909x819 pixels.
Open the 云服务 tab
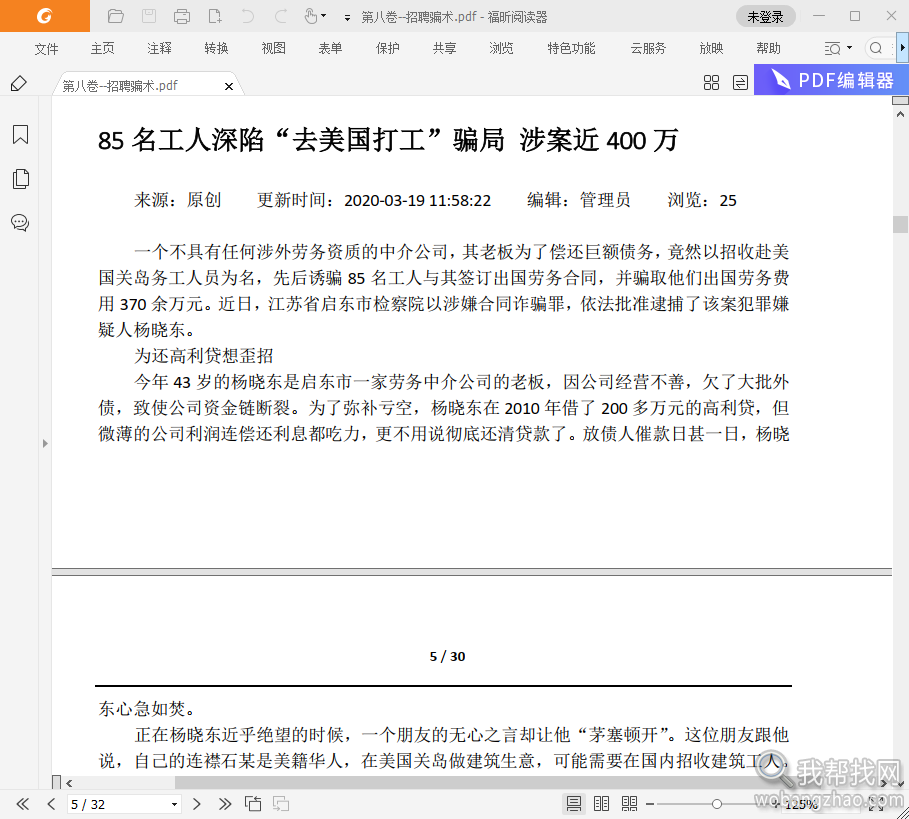click(x=648, y=49)
